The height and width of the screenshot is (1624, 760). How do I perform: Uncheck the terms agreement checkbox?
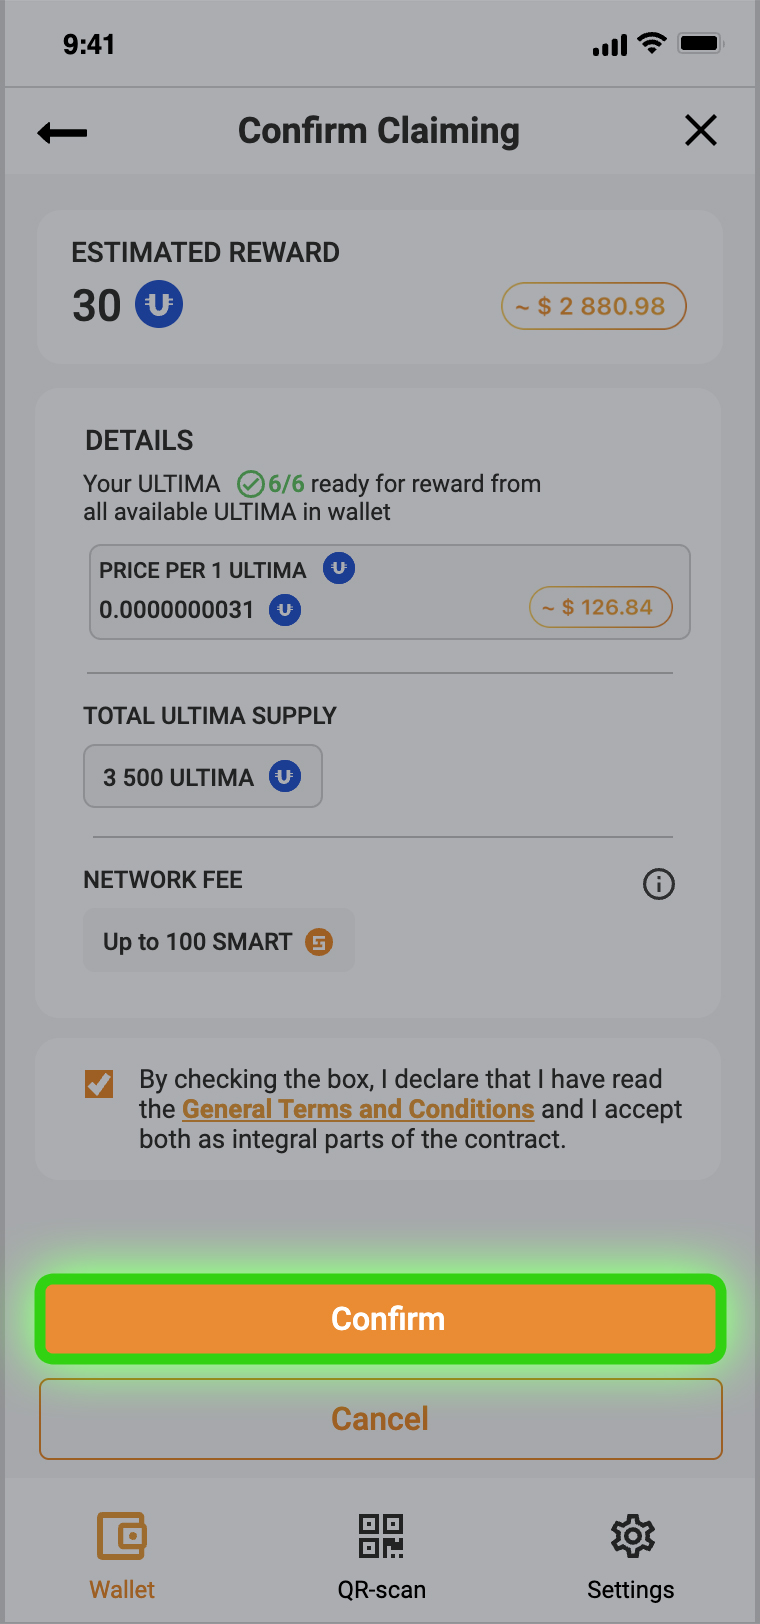point(99,1083)
